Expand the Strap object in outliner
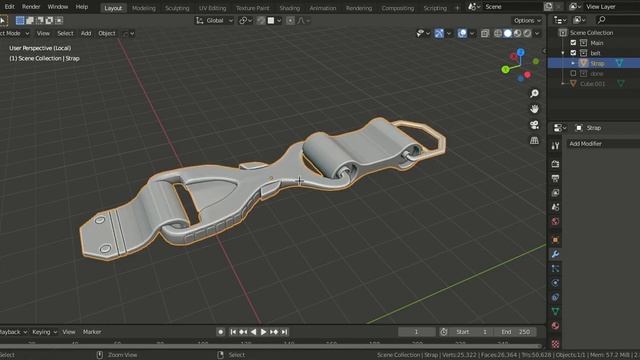The height and width of the screenshot is (360, 640). click(x=573, y=63)
